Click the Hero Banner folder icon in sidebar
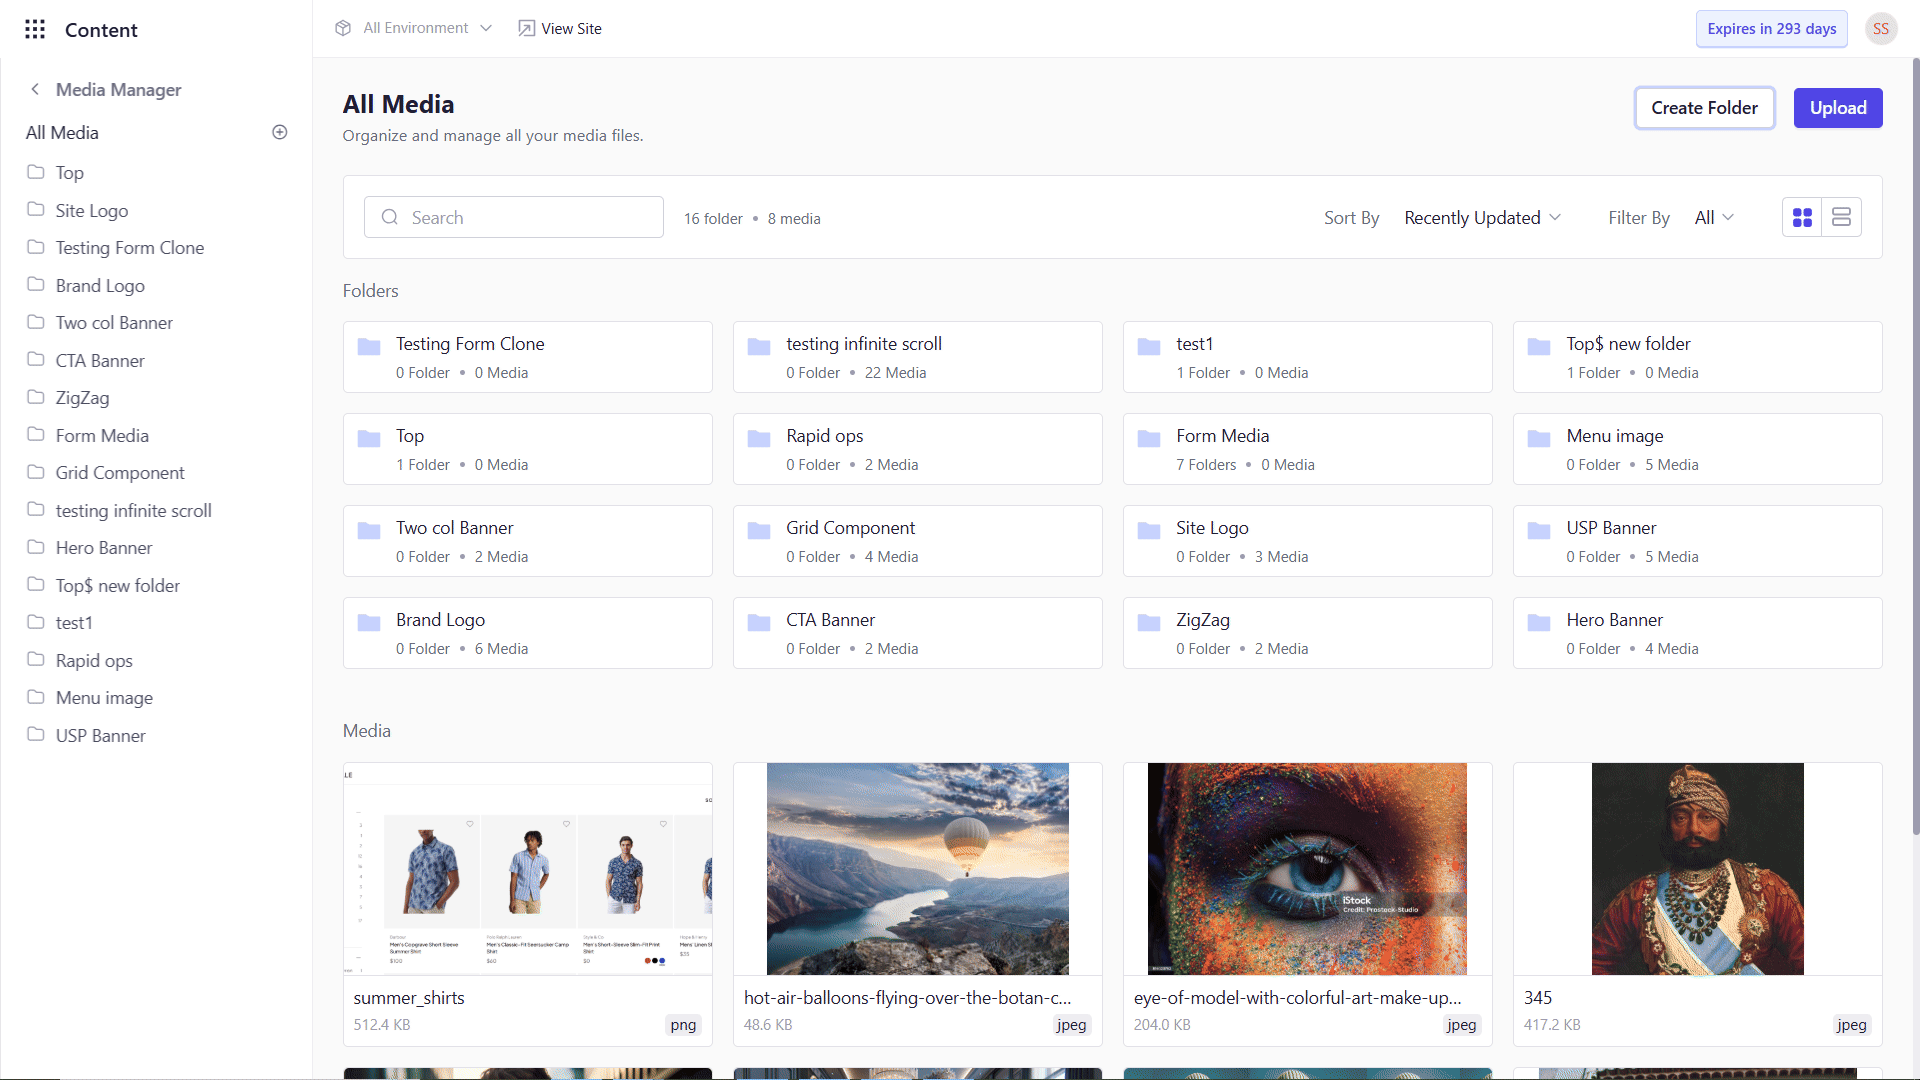Screen dimensions: 1920x1080 click(36, 547)
